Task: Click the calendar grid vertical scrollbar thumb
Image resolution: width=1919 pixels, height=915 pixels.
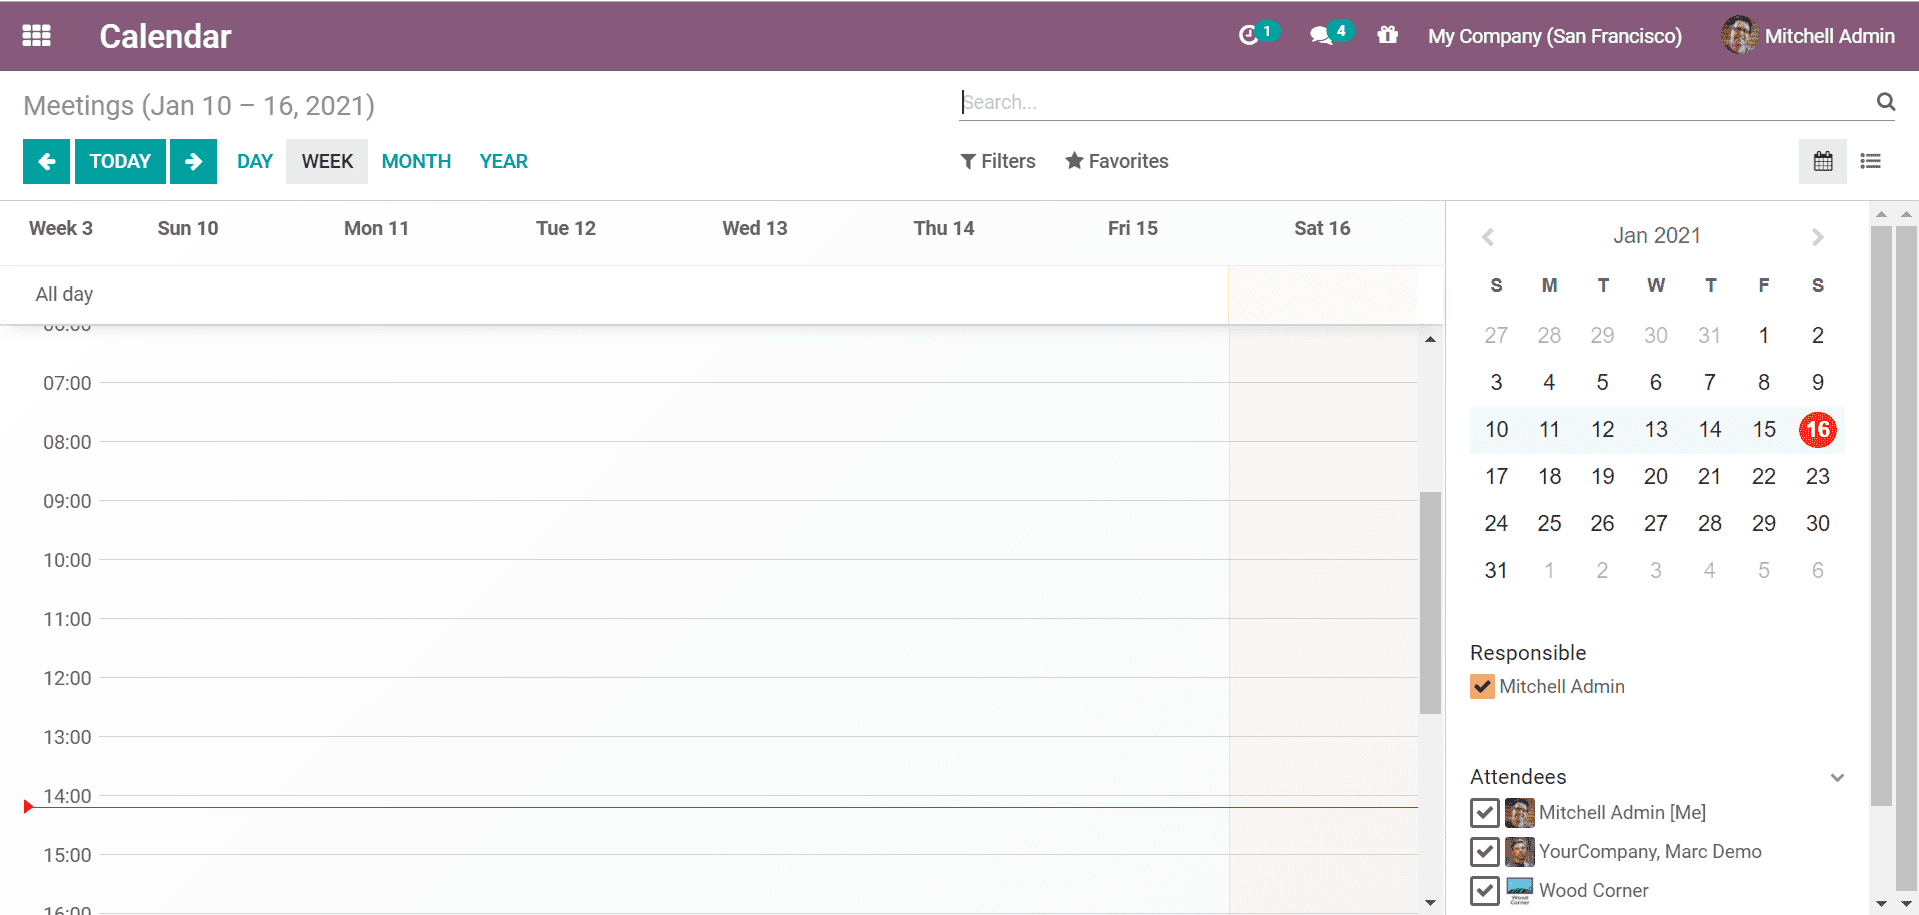Action: tap(1430, 603)
